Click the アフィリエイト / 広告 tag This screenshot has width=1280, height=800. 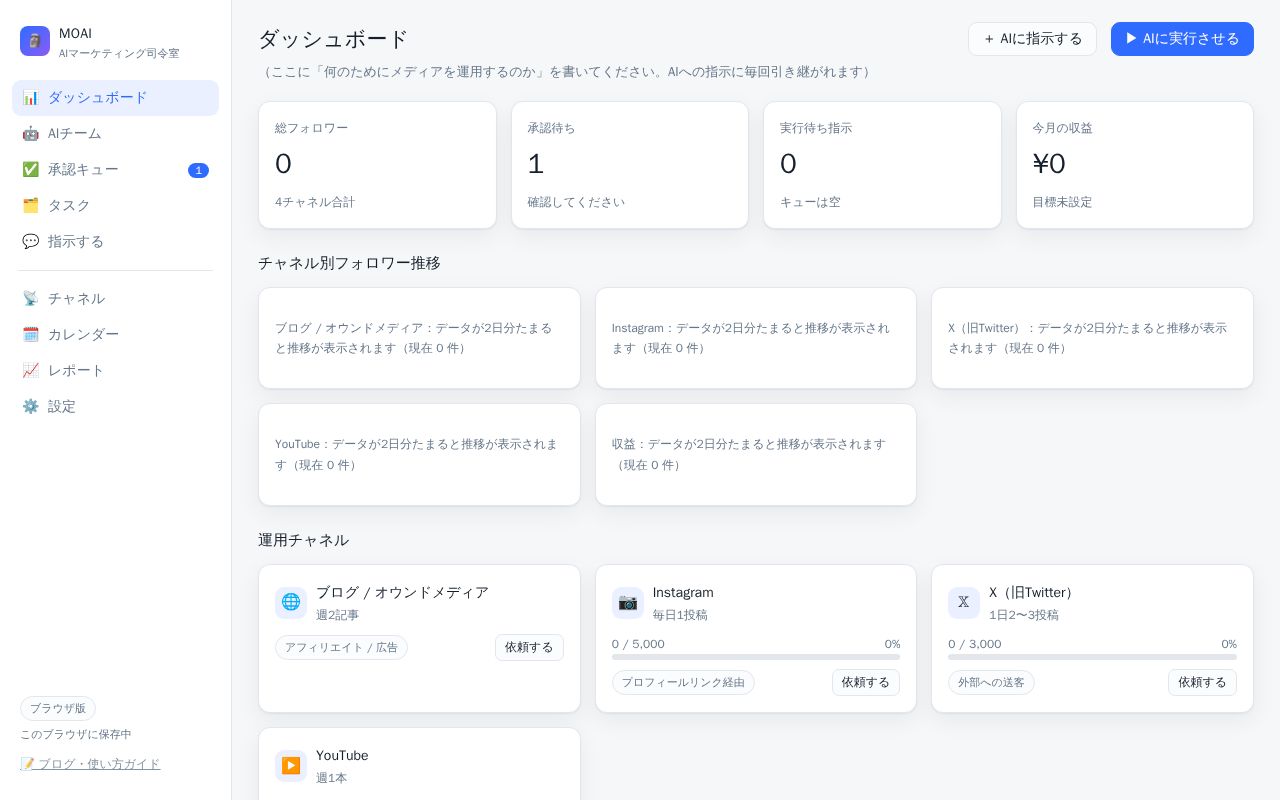pyautogui.click(x=341, y=648)
